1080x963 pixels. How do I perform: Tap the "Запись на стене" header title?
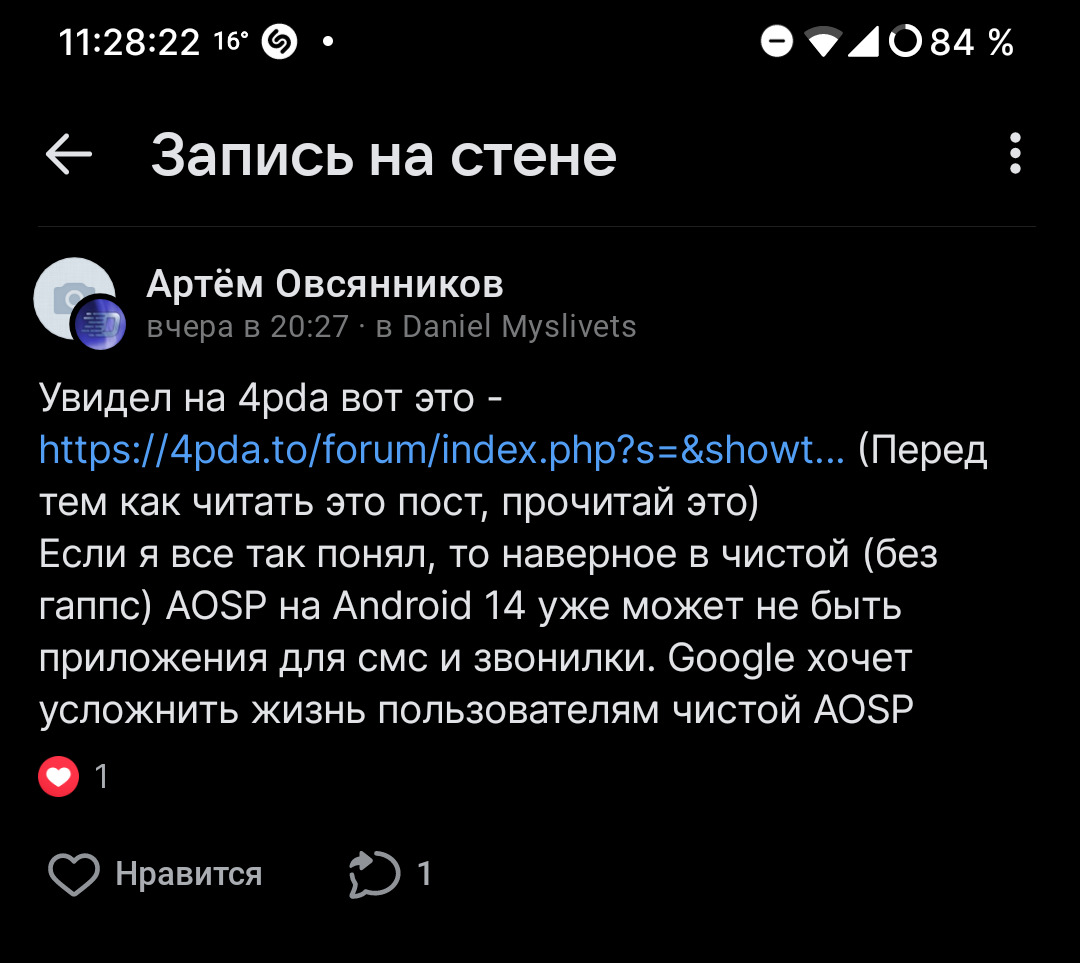click(383, 155)
